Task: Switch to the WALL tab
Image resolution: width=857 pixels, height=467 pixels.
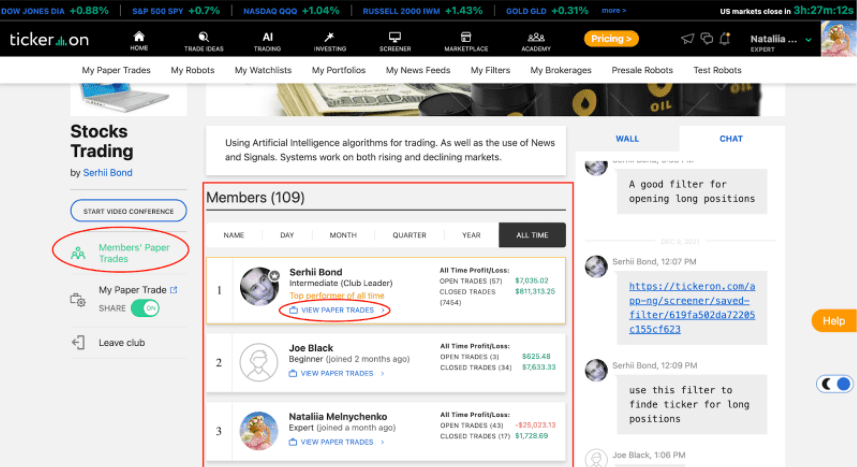Action: coord(627,139)
